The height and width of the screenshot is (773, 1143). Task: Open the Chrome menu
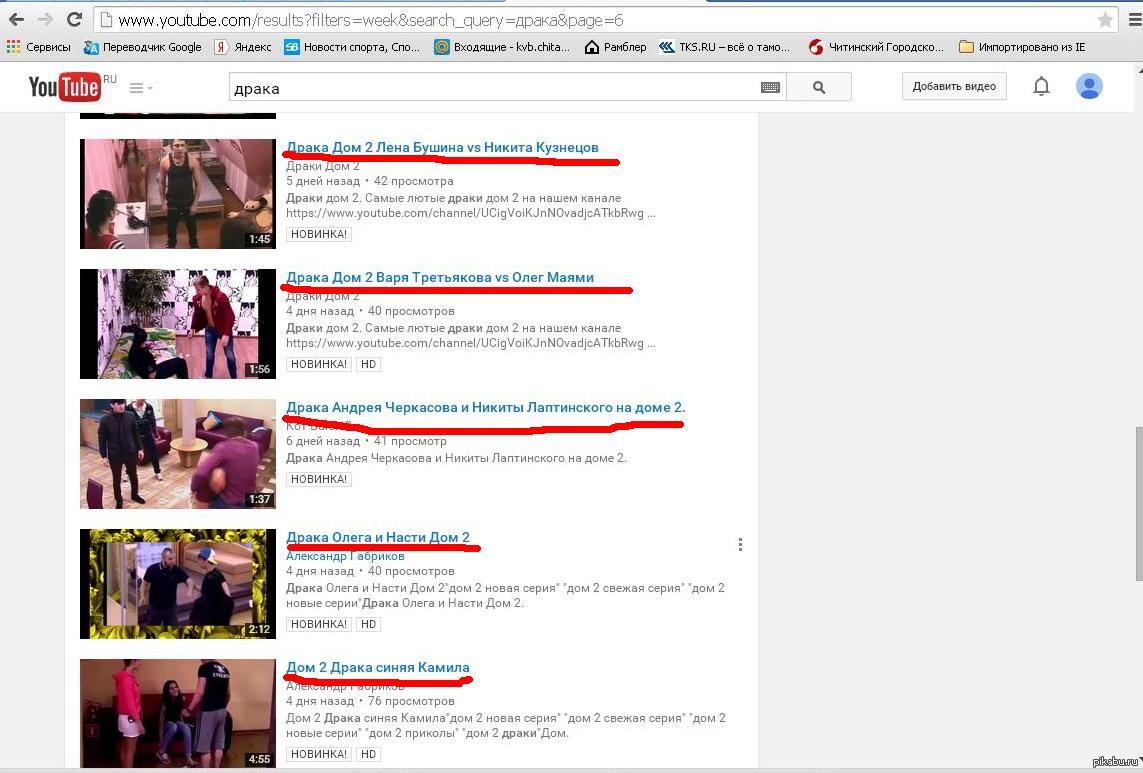1134,20
